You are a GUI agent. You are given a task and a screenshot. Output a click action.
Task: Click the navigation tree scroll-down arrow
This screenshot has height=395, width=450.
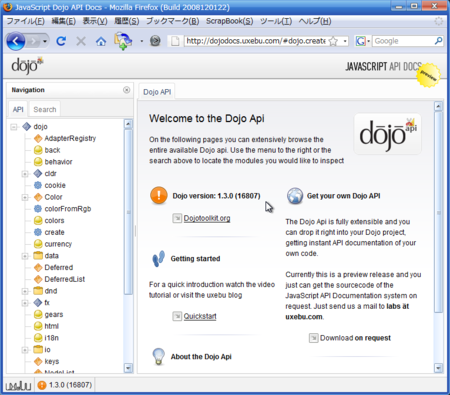coord(128,368)
